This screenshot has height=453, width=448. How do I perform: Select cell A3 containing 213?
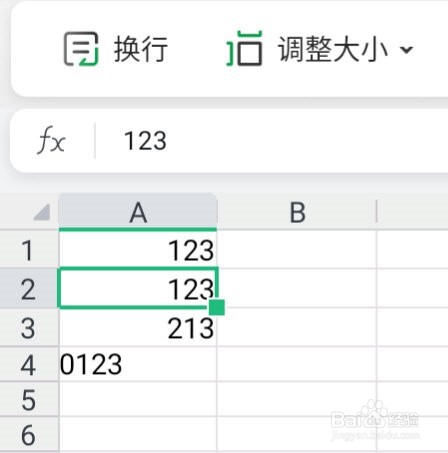coord(138,327)
